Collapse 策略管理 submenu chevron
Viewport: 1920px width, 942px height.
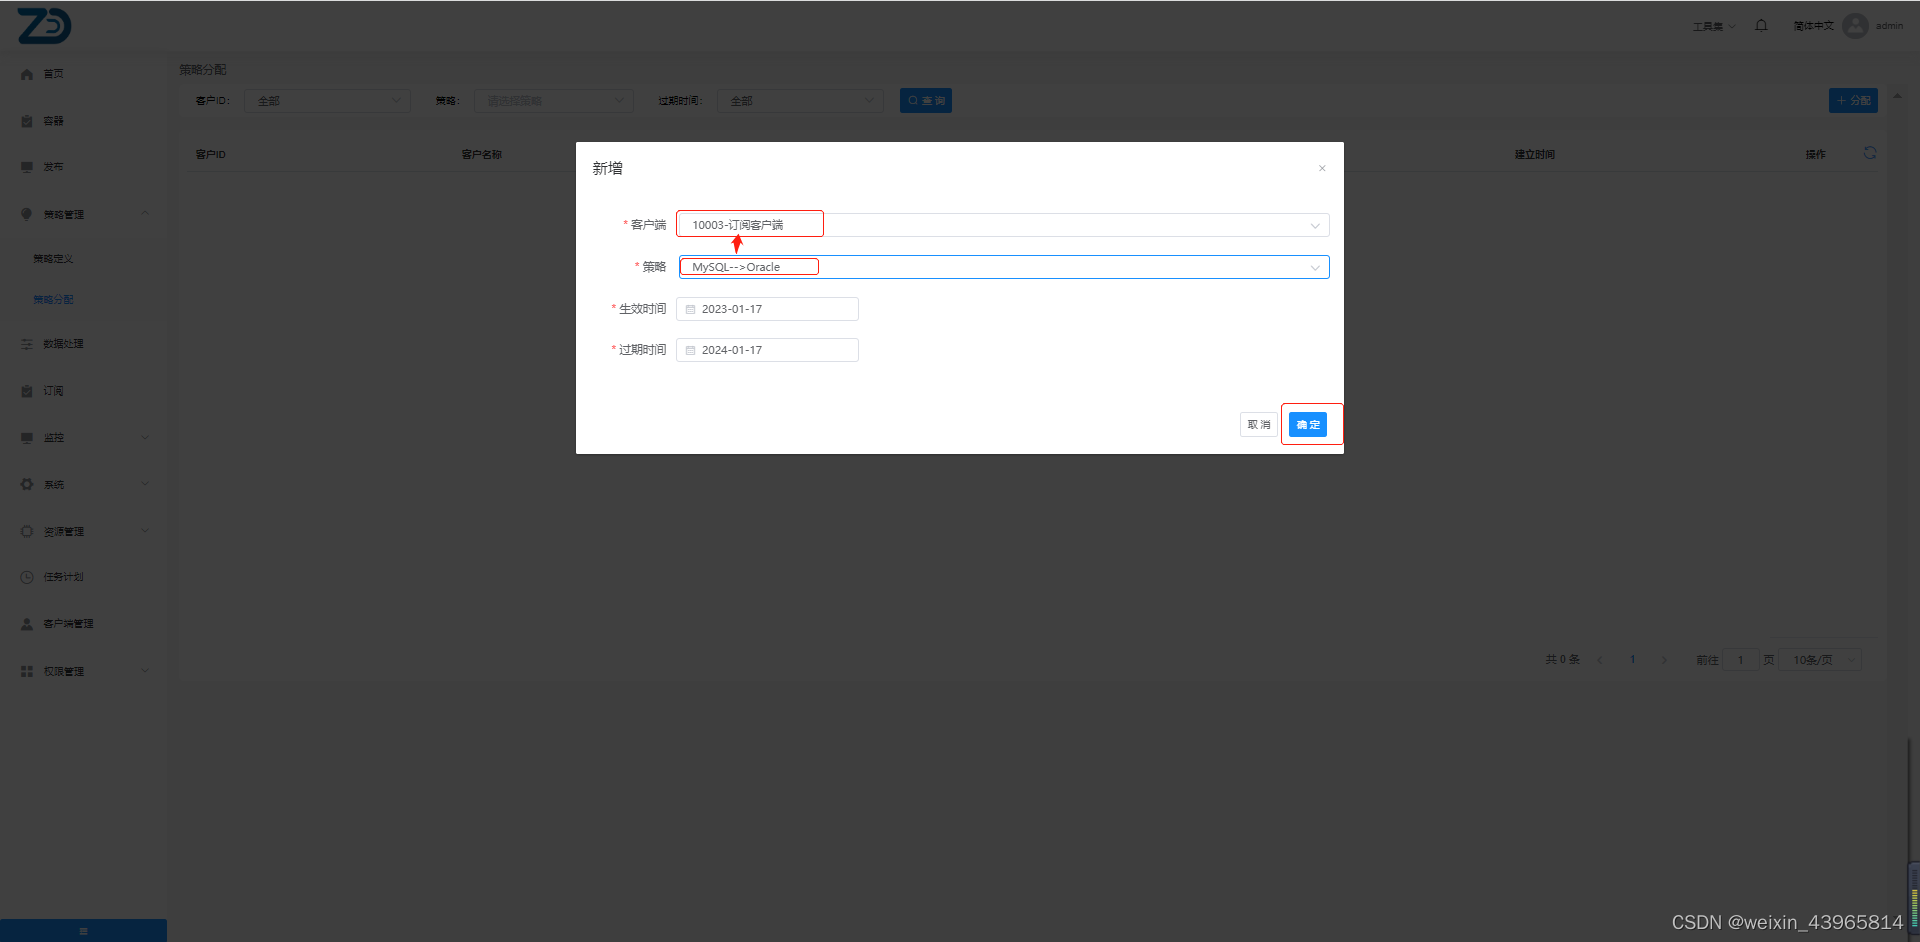(145, 213)
